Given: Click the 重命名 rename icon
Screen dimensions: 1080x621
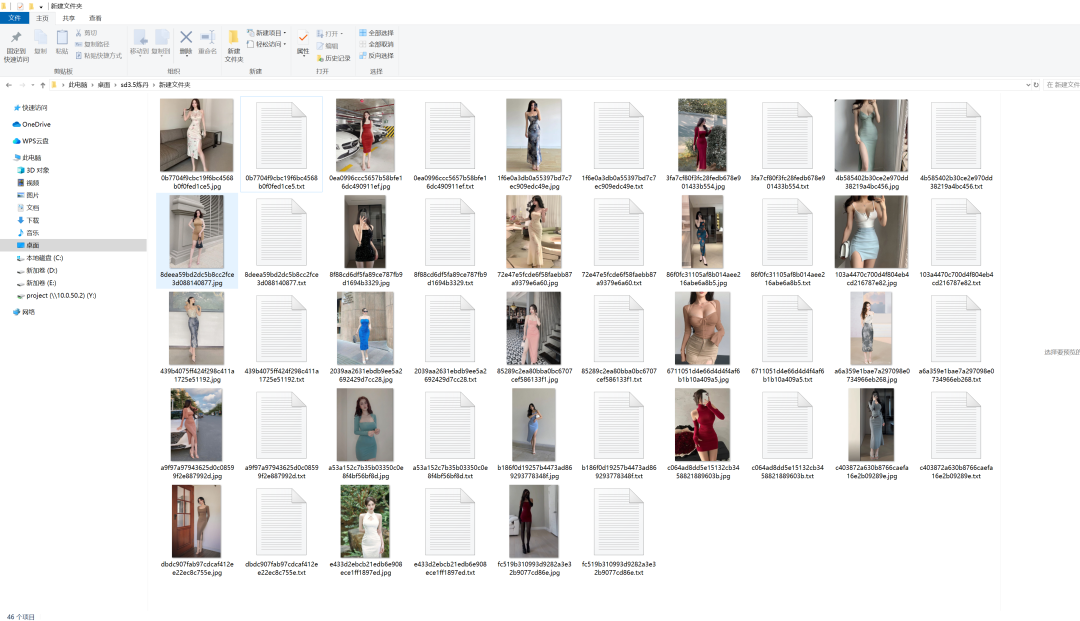Looking at the screenshot, I should click(207, 37).
